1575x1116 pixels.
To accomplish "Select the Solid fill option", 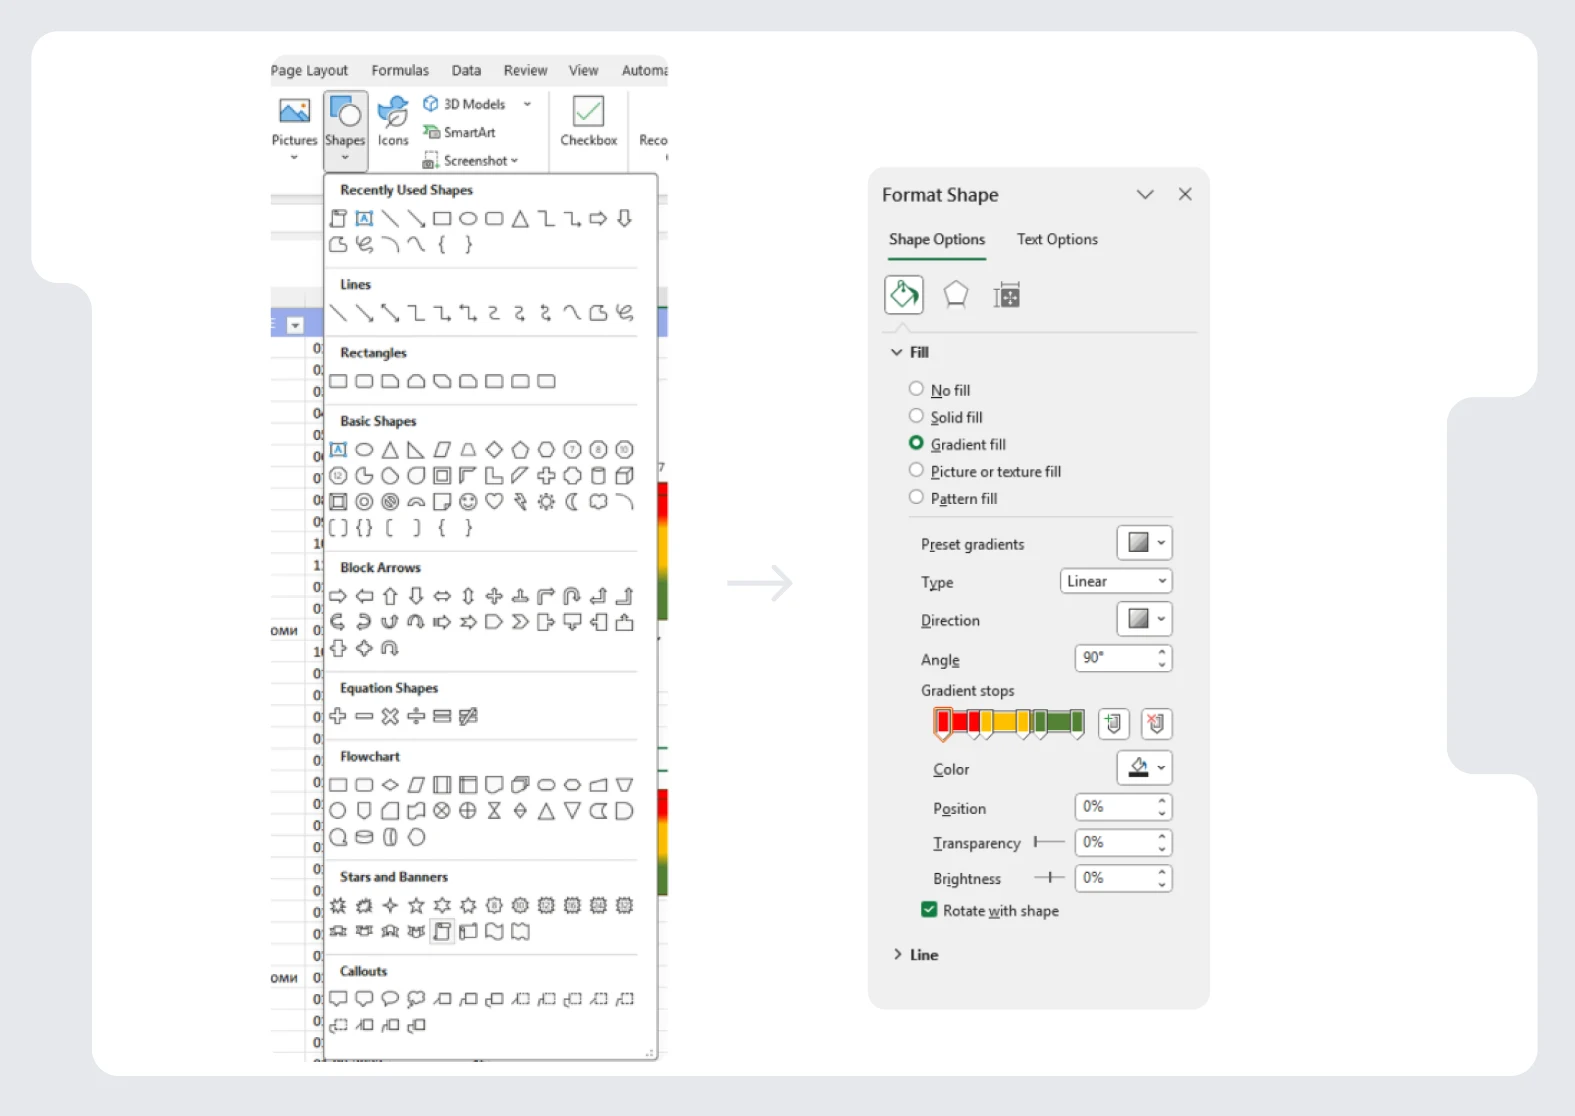I will (916, 416).
